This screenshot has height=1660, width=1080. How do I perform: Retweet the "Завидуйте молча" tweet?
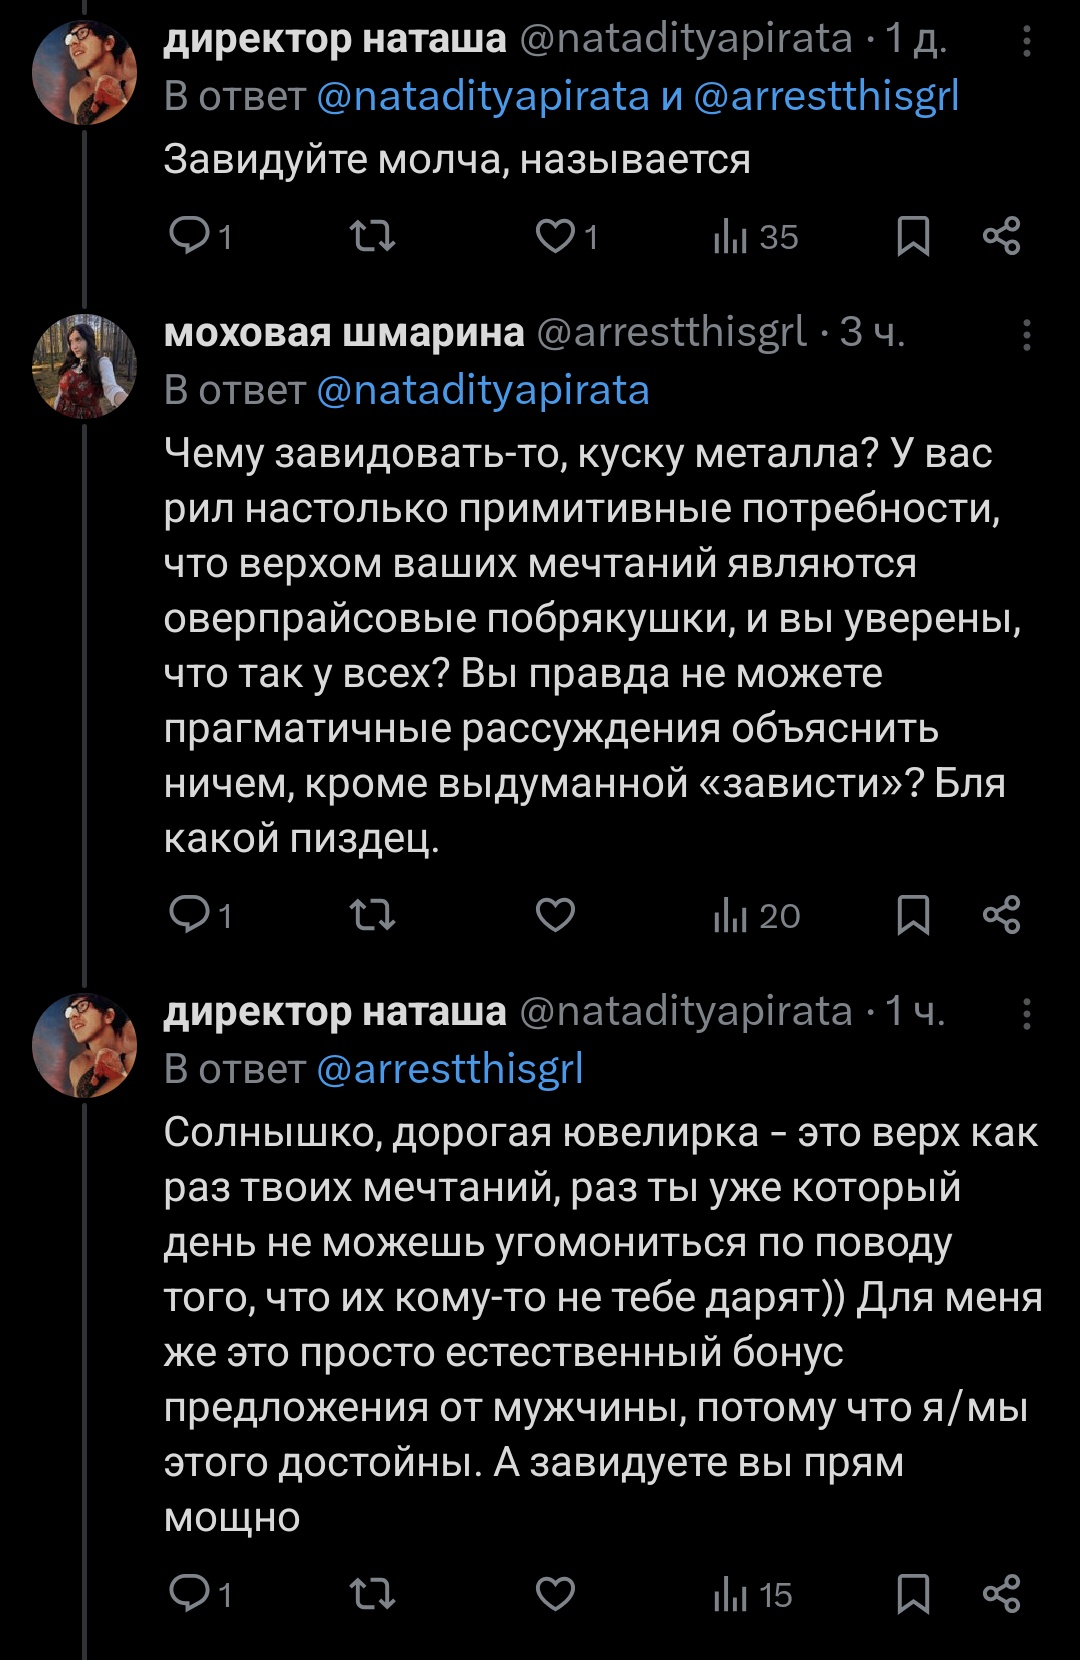click(x=372, y=236)
